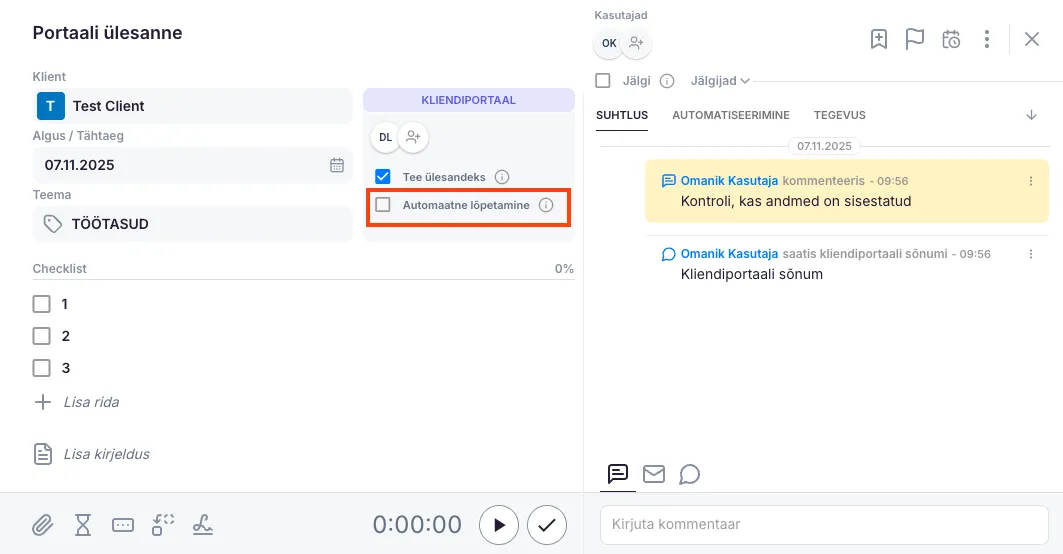The width and height of the screenshot is (1063, 554).
Task: Open the calendar clock reminder icon
Action: [951, 39]
